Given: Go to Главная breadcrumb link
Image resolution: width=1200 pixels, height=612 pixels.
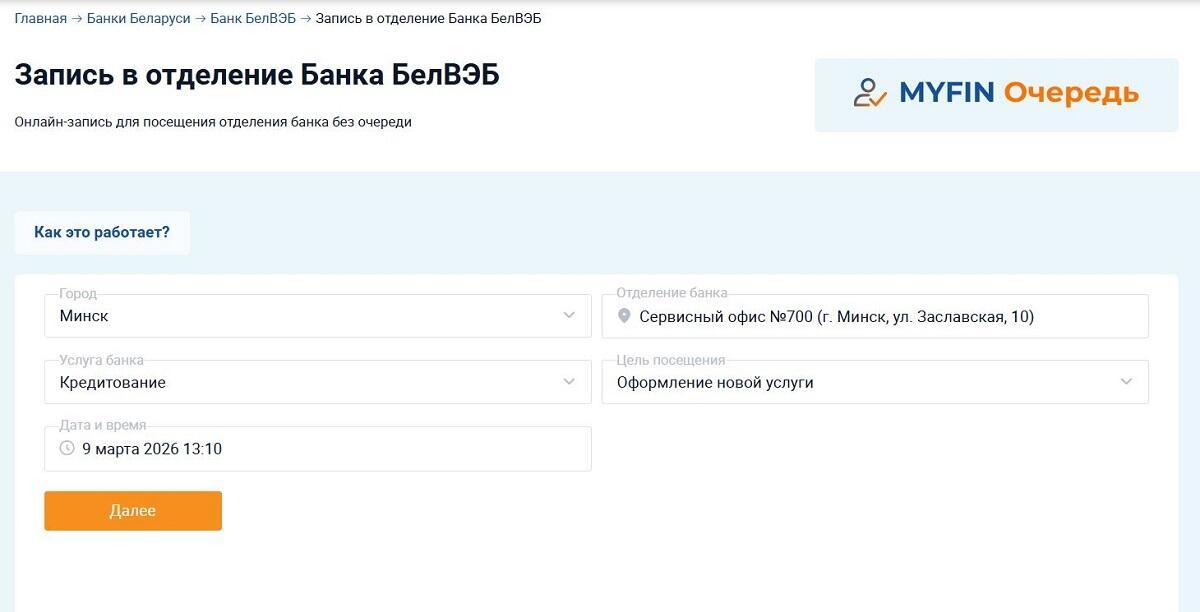Looking at the screenshot, I should point(40,19).
